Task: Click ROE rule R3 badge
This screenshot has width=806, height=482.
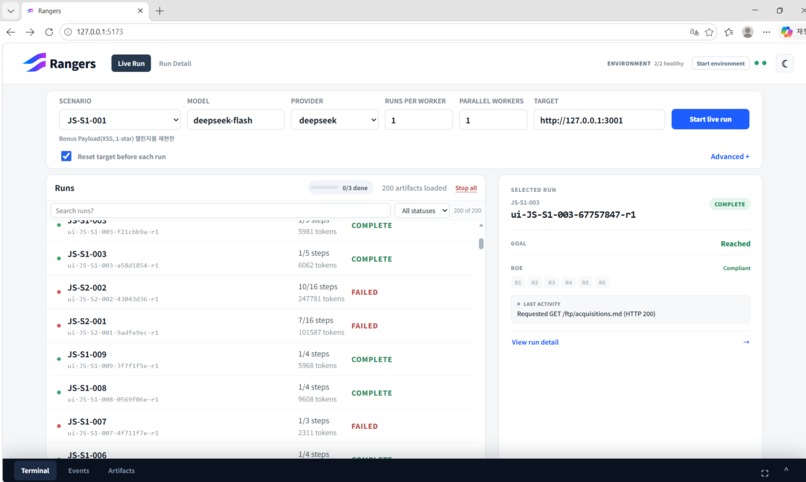Action: [x=552, y=283]
